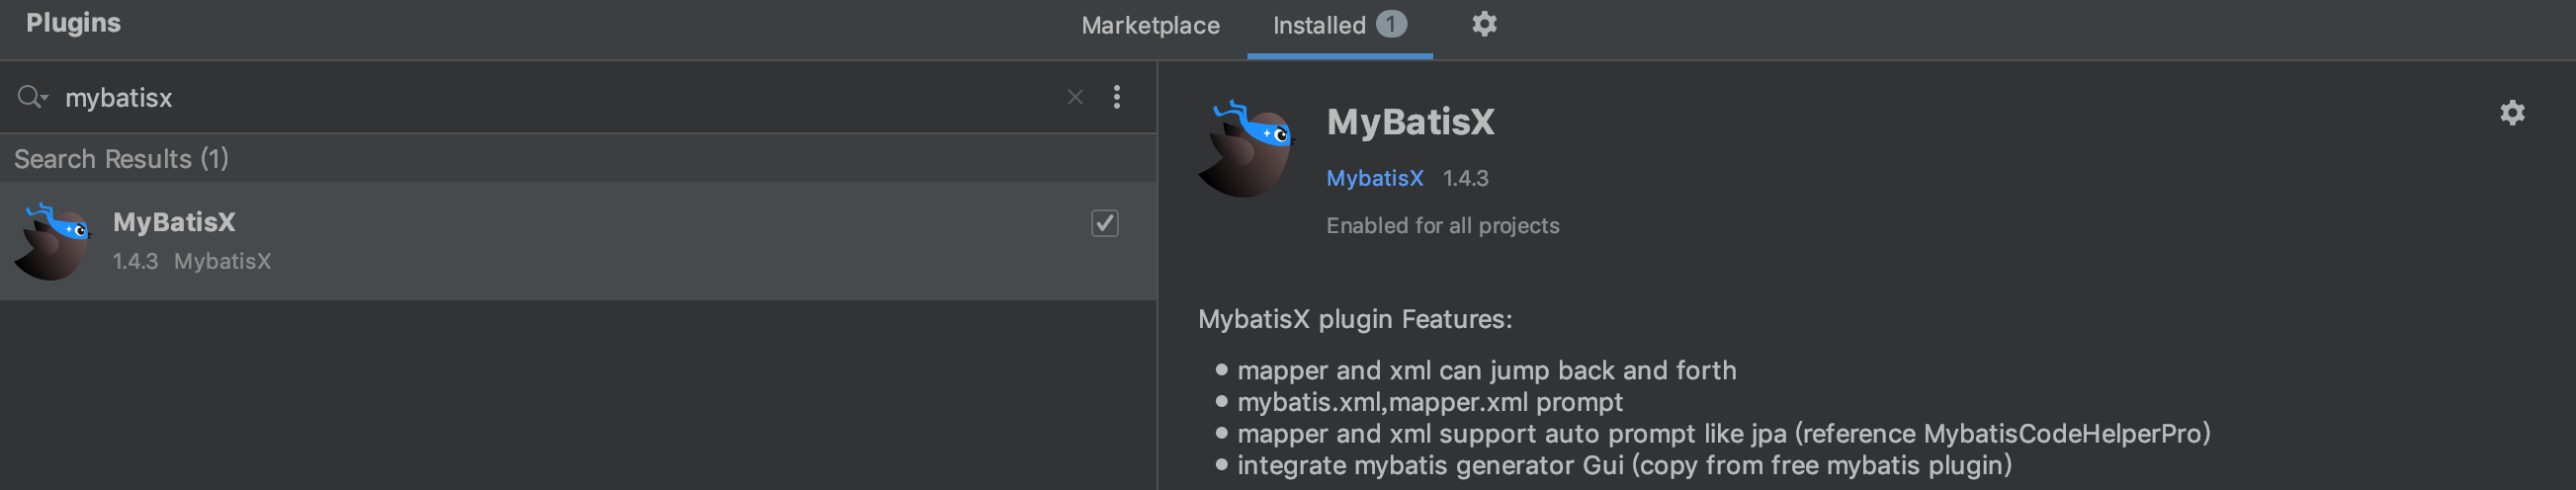
Task: Select the MyBatisX bird icon in results list
Action: [x=52, y=241]
